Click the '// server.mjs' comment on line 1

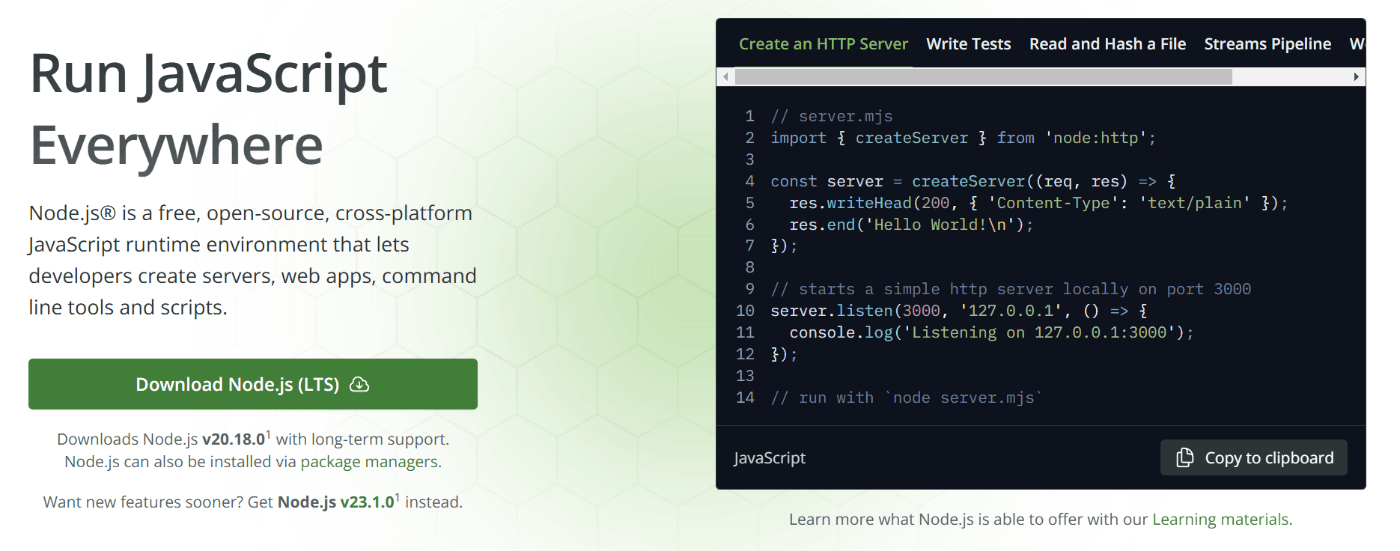pos(832,116)
